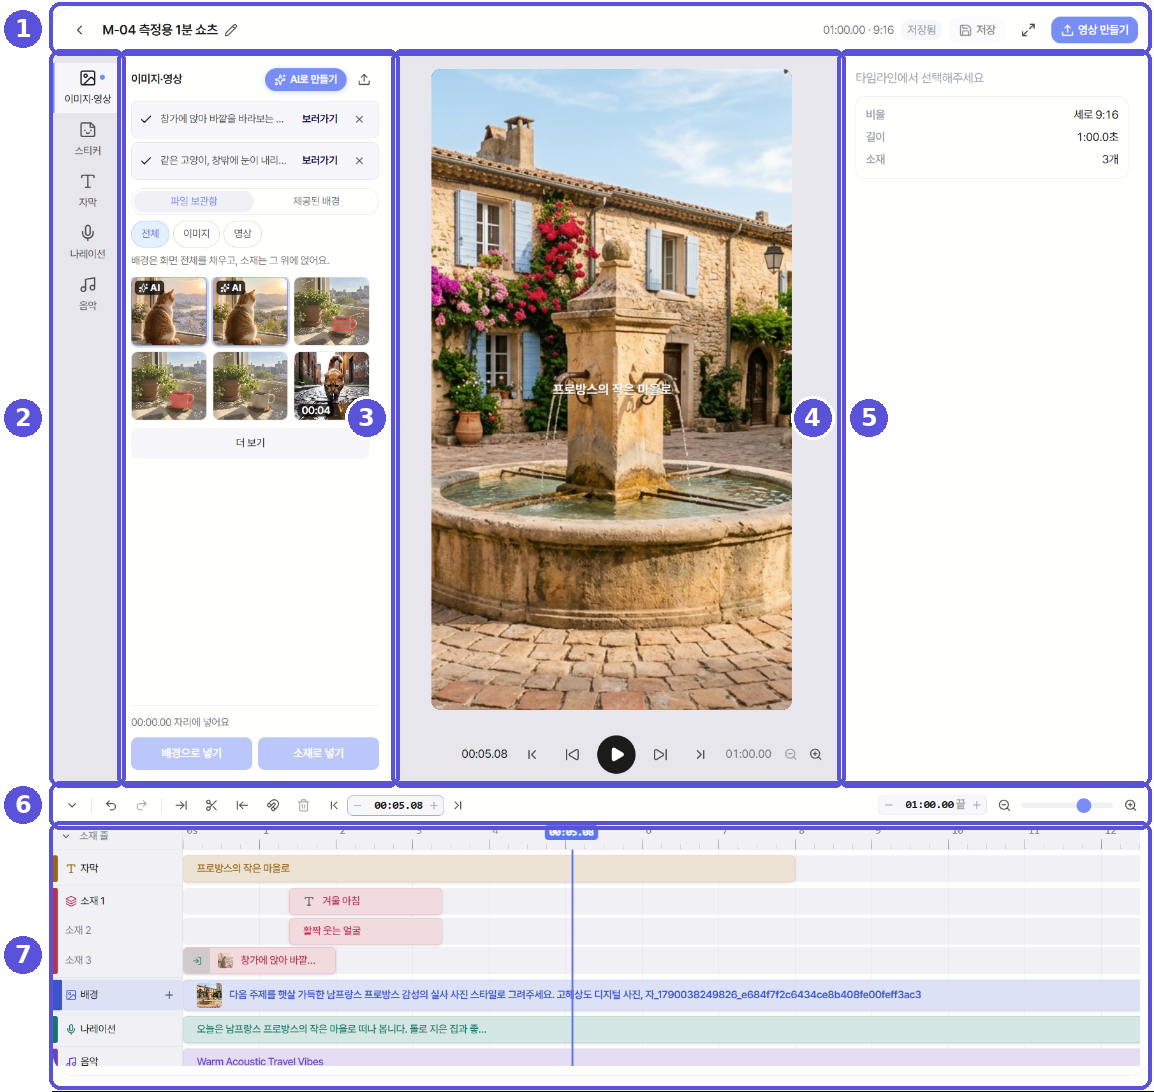Toggle fullscreen with the expand arrows icon
Viewport: 1154px width, 1092px height.
tap(1028, 30)
